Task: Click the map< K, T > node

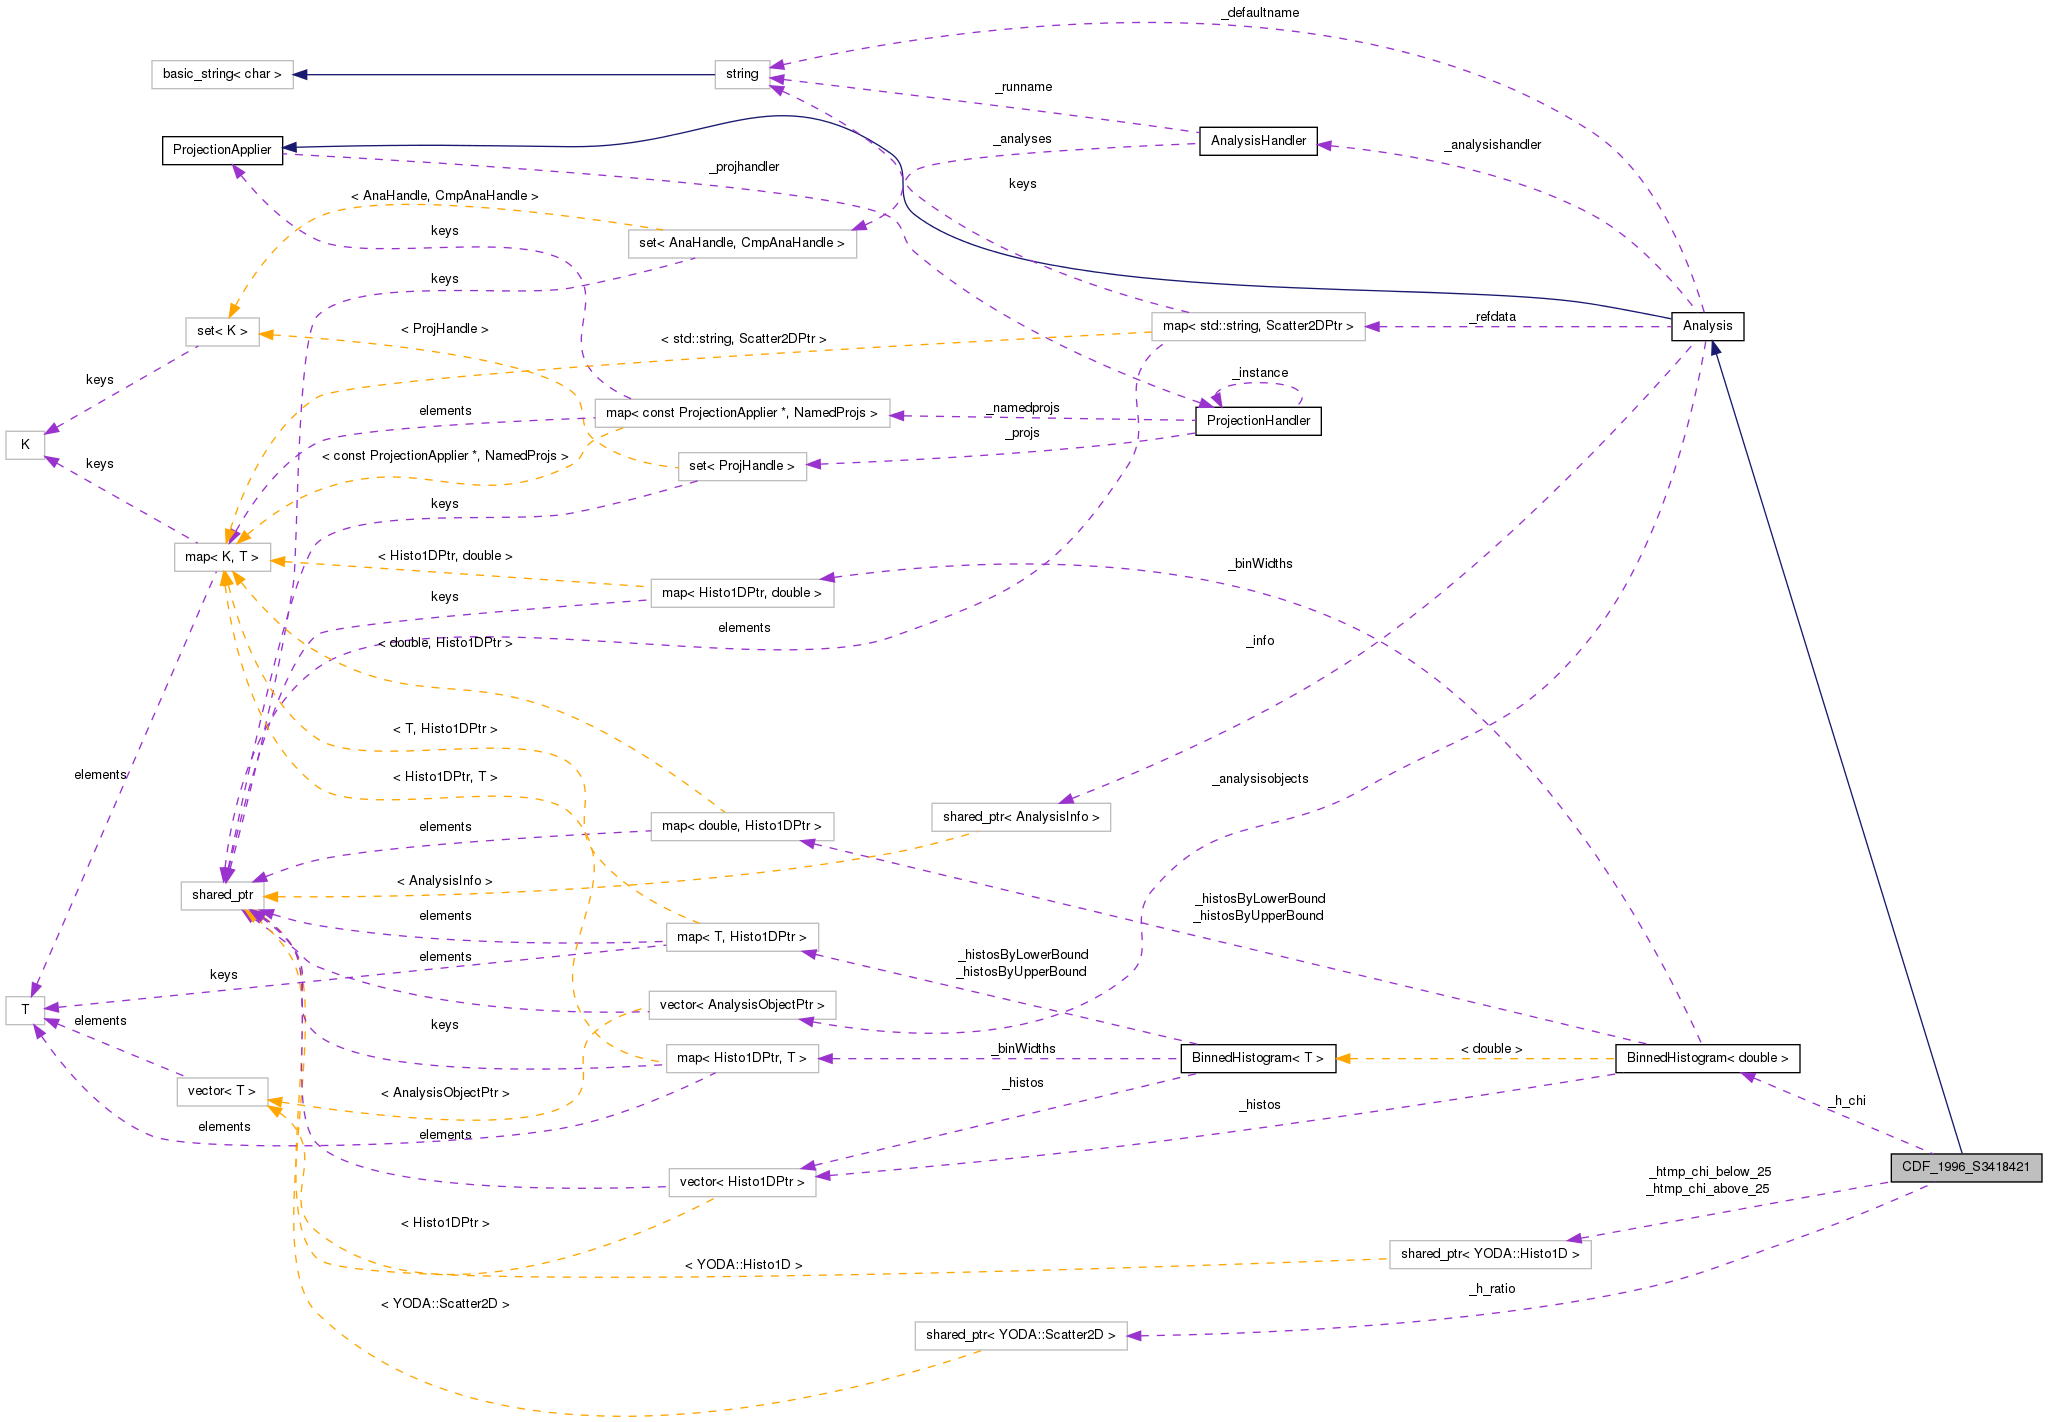Action: [222, 557]
